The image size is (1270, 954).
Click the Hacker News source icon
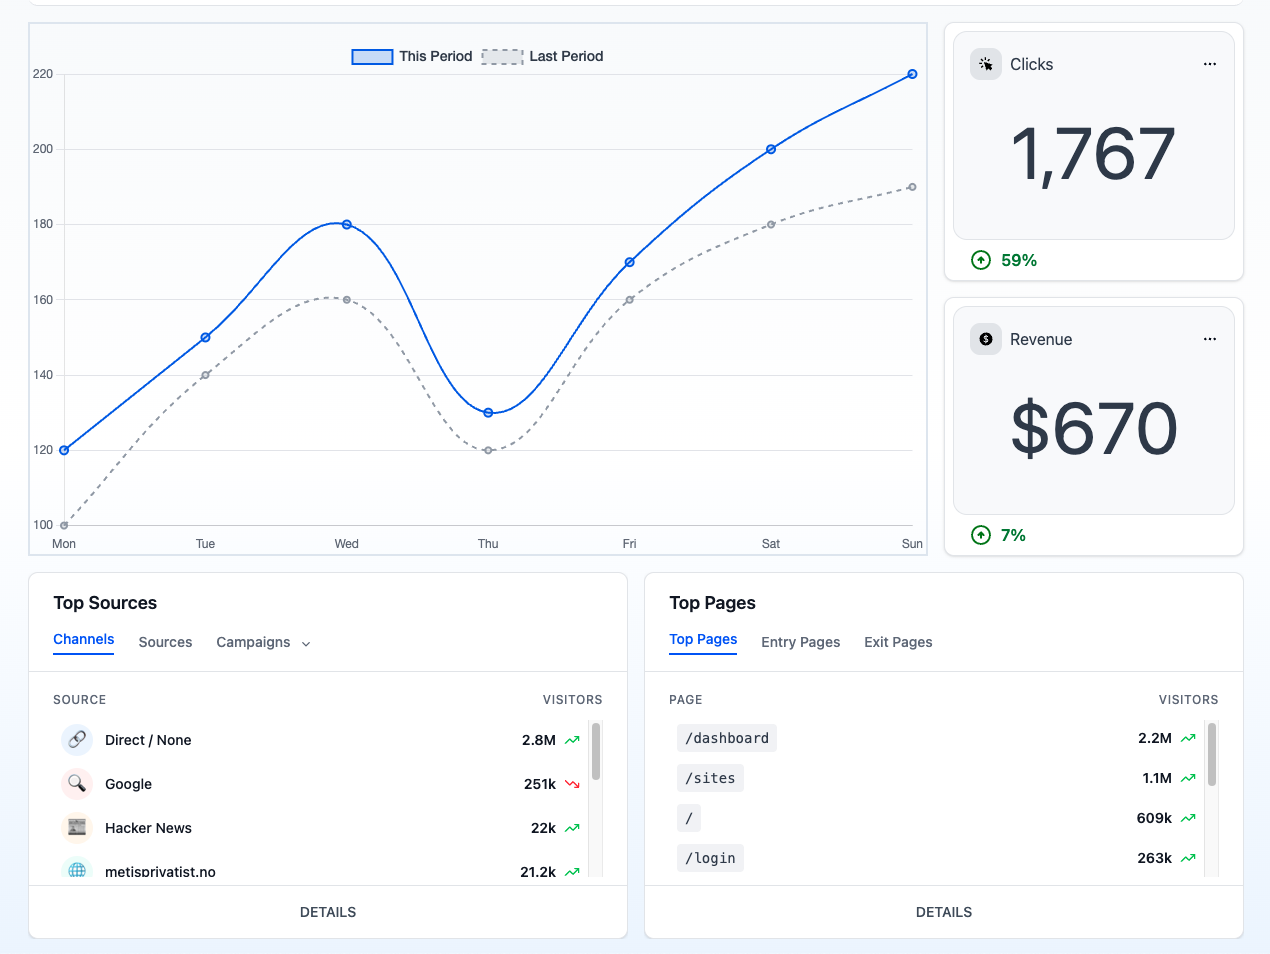77,828
